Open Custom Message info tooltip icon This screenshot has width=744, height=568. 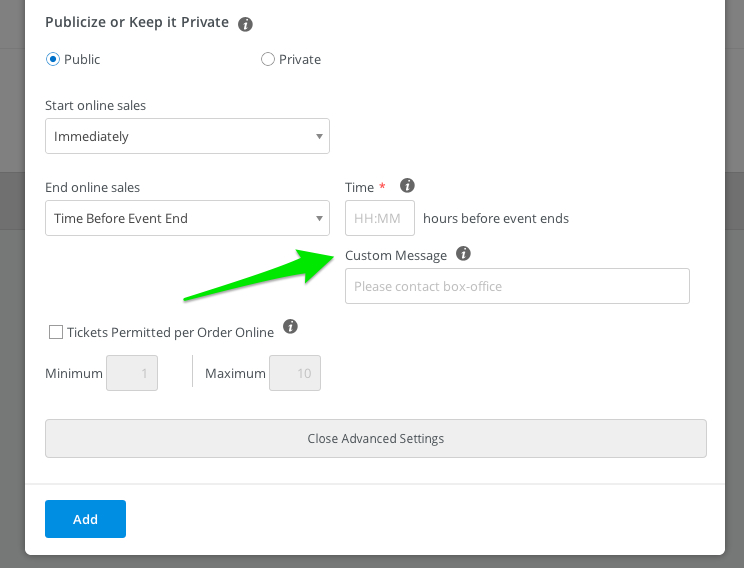pos(464,253)
